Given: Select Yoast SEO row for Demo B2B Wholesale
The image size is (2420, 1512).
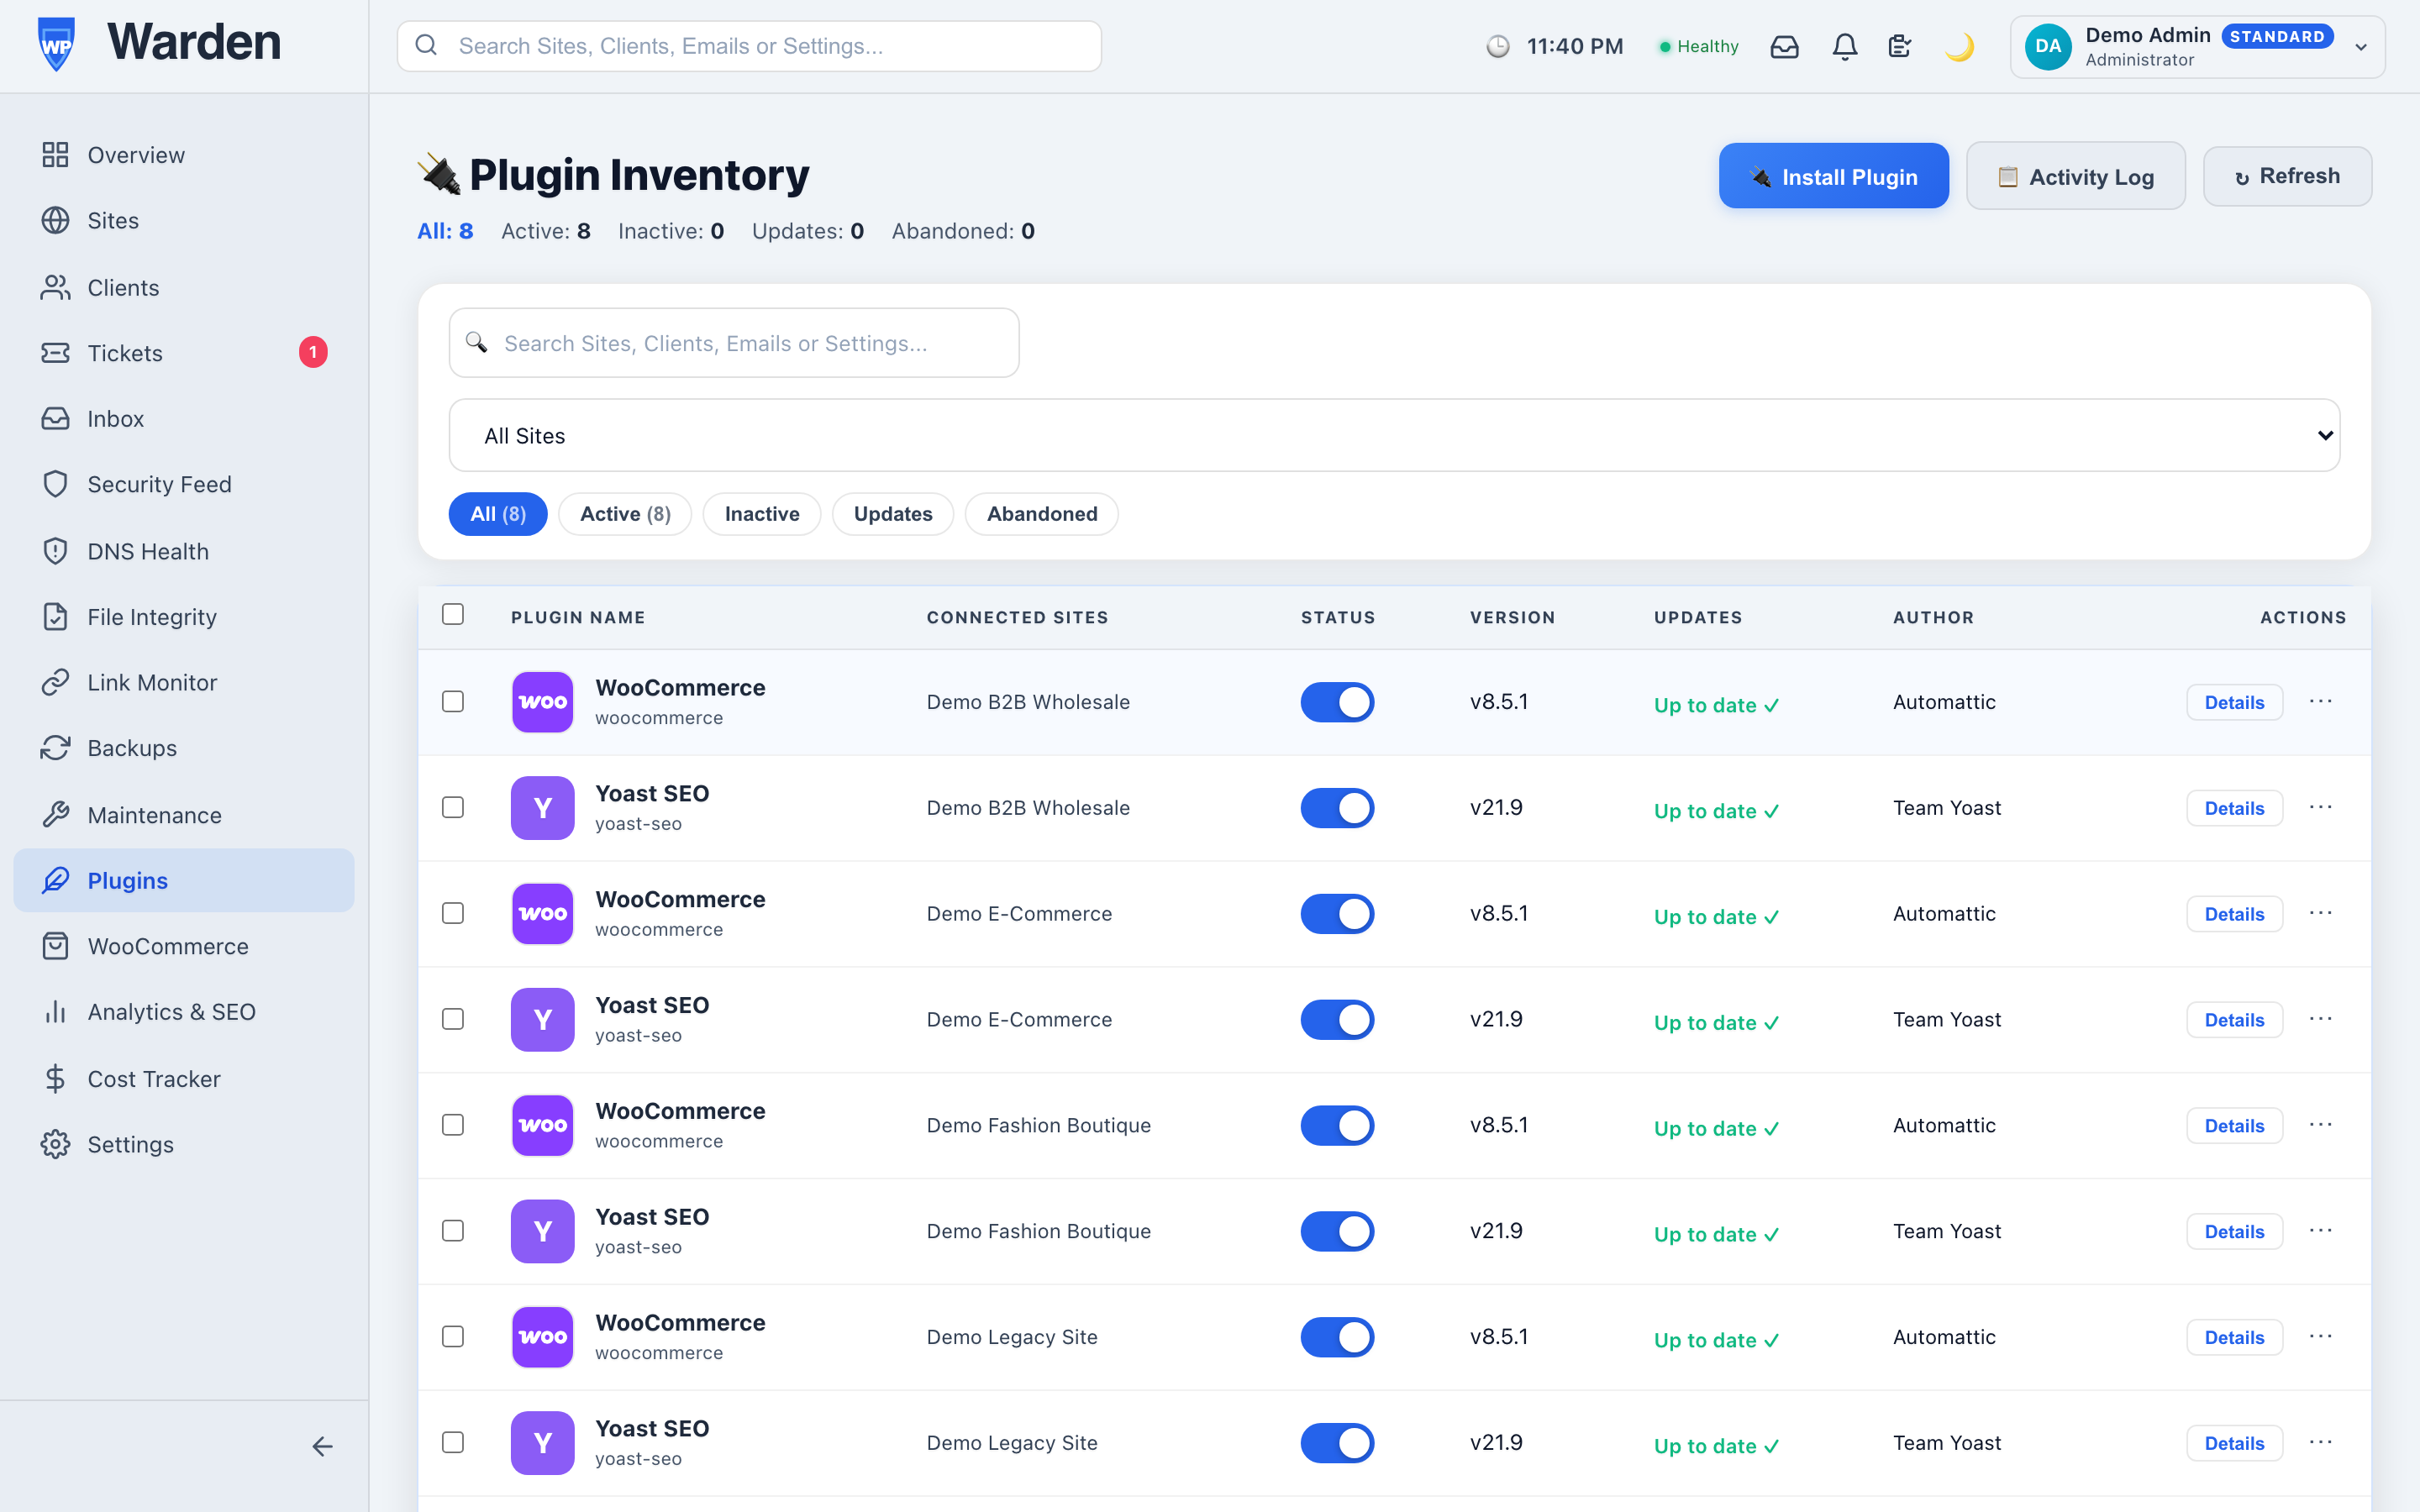Looking at the screenshot, I should 453,808.
